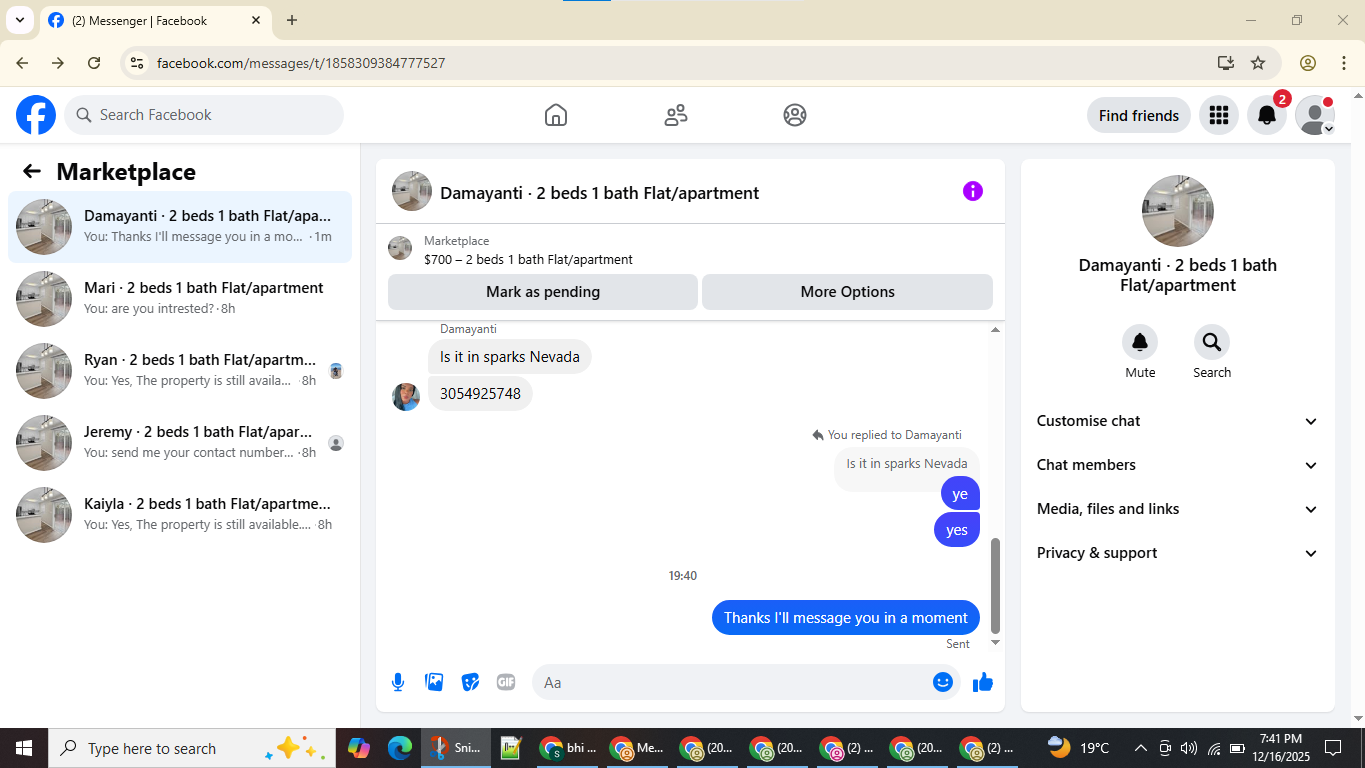The height and width of the screenshot is (768, 1365).
Task: Go back in browser history
Action: tap(22, 63)
